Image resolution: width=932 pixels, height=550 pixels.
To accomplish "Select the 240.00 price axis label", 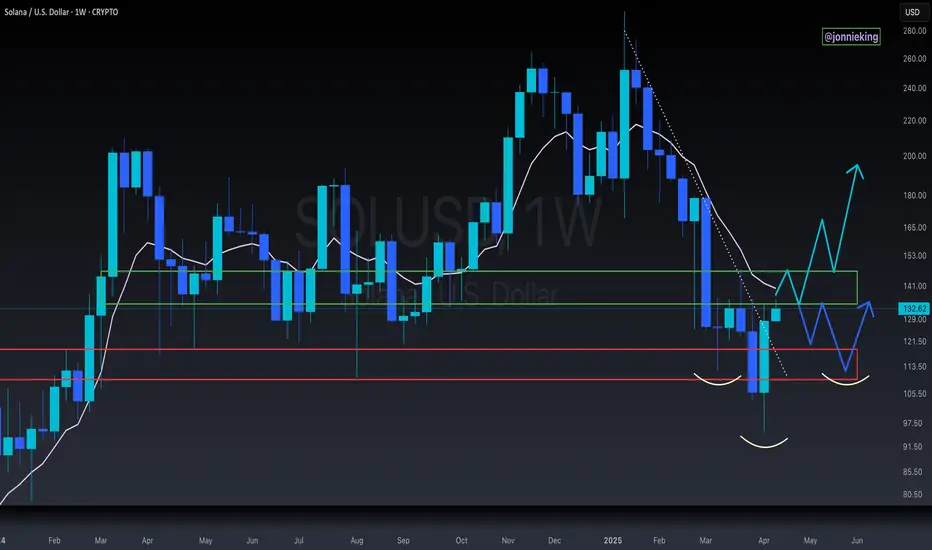I will click(914, 88).
